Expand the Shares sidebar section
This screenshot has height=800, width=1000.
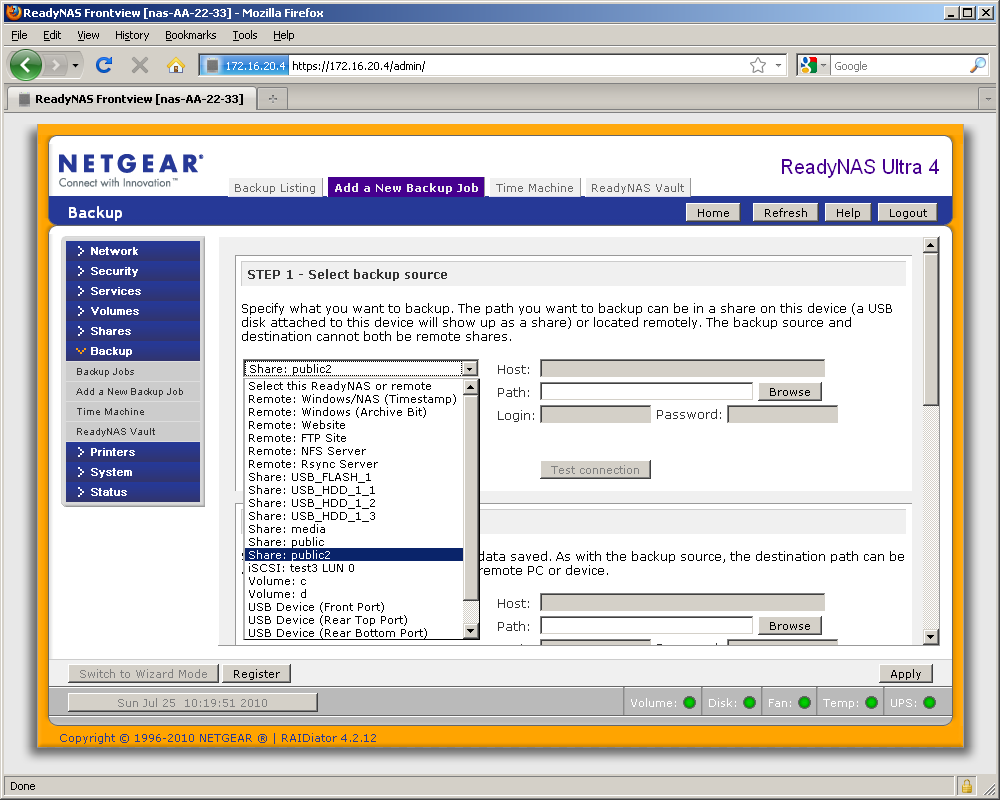(133, 330)
